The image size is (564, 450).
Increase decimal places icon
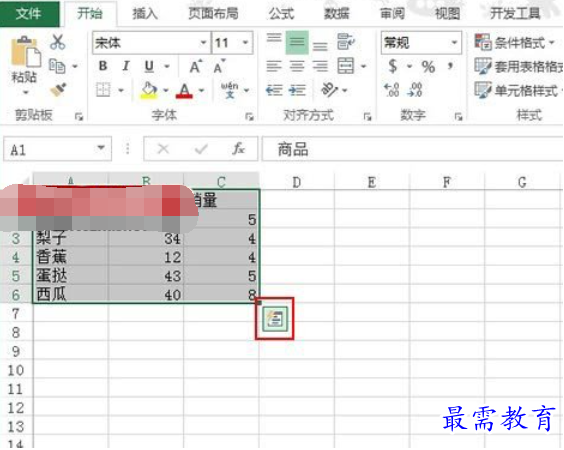[x=392, y=90]
